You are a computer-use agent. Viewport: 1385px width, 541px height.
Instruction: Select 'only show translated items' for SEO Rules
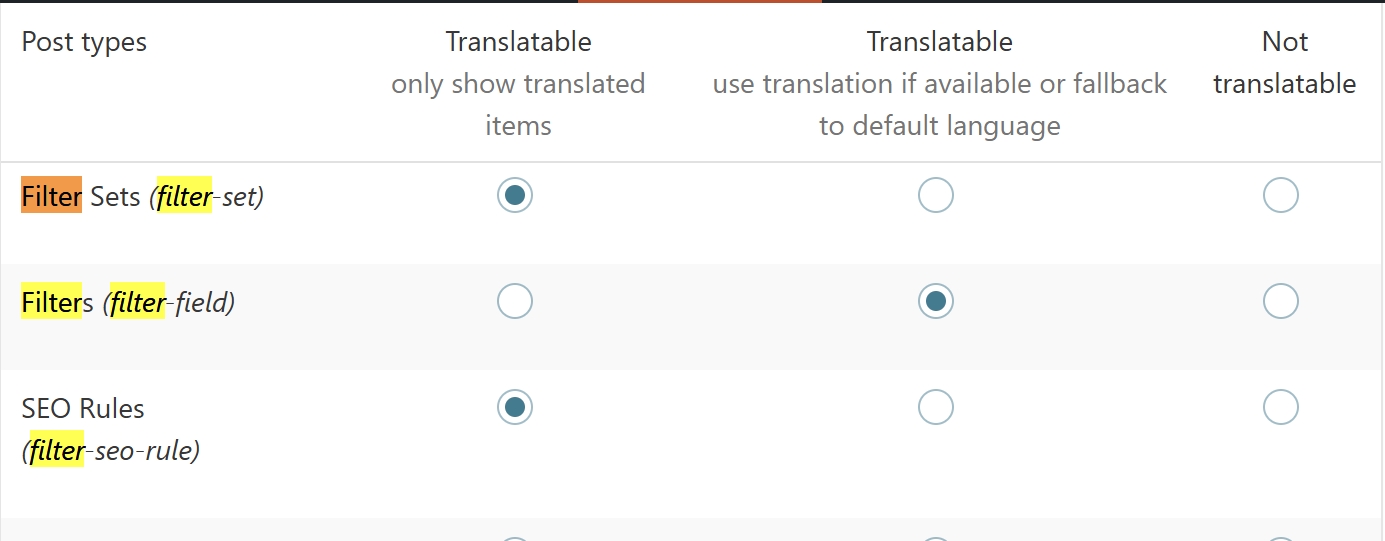point(515,407)
